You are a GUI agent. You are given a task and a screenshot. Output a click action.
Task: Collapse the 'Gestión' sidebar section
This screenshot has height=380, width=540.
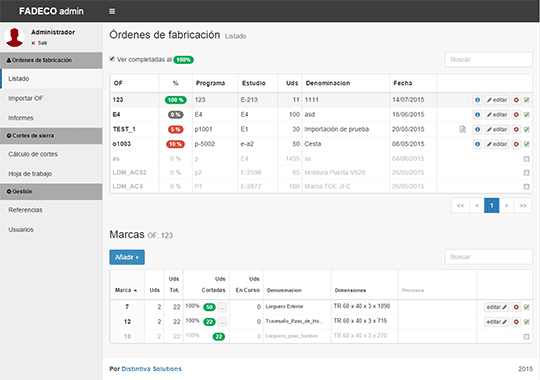click(51, 192)
